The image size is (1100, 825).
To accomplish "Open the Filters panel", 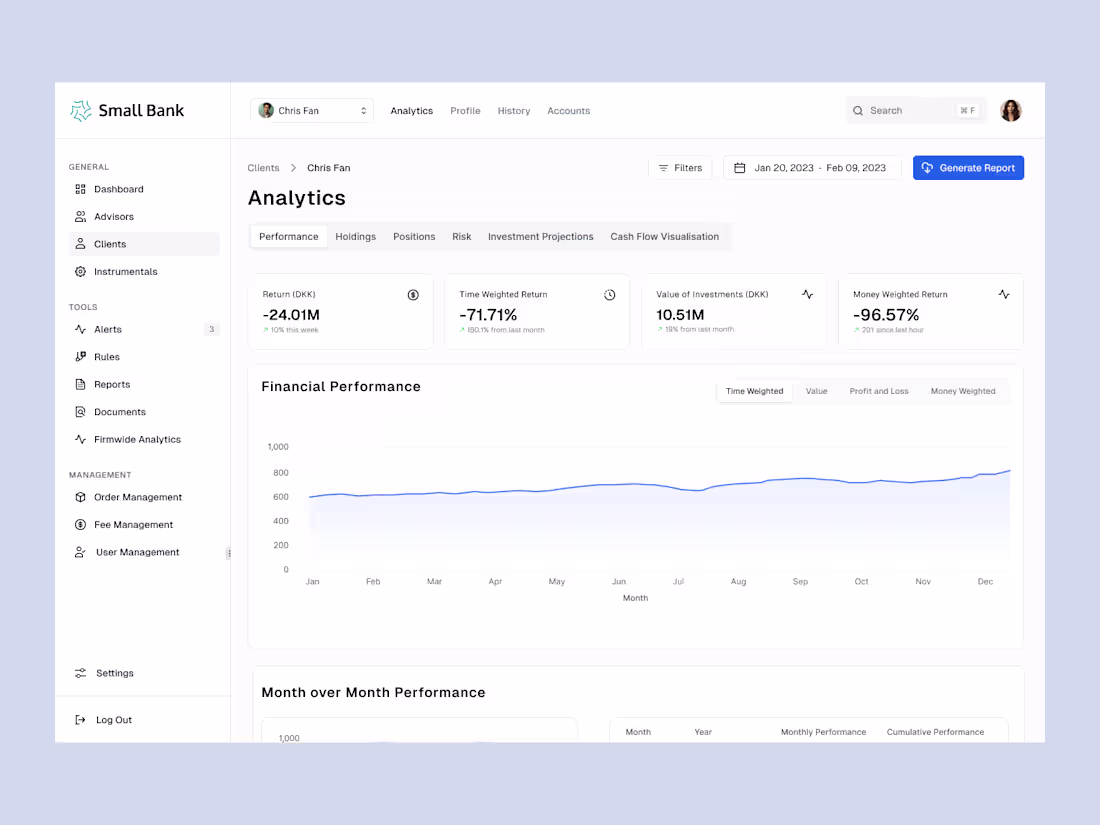I will pos(681,167).
